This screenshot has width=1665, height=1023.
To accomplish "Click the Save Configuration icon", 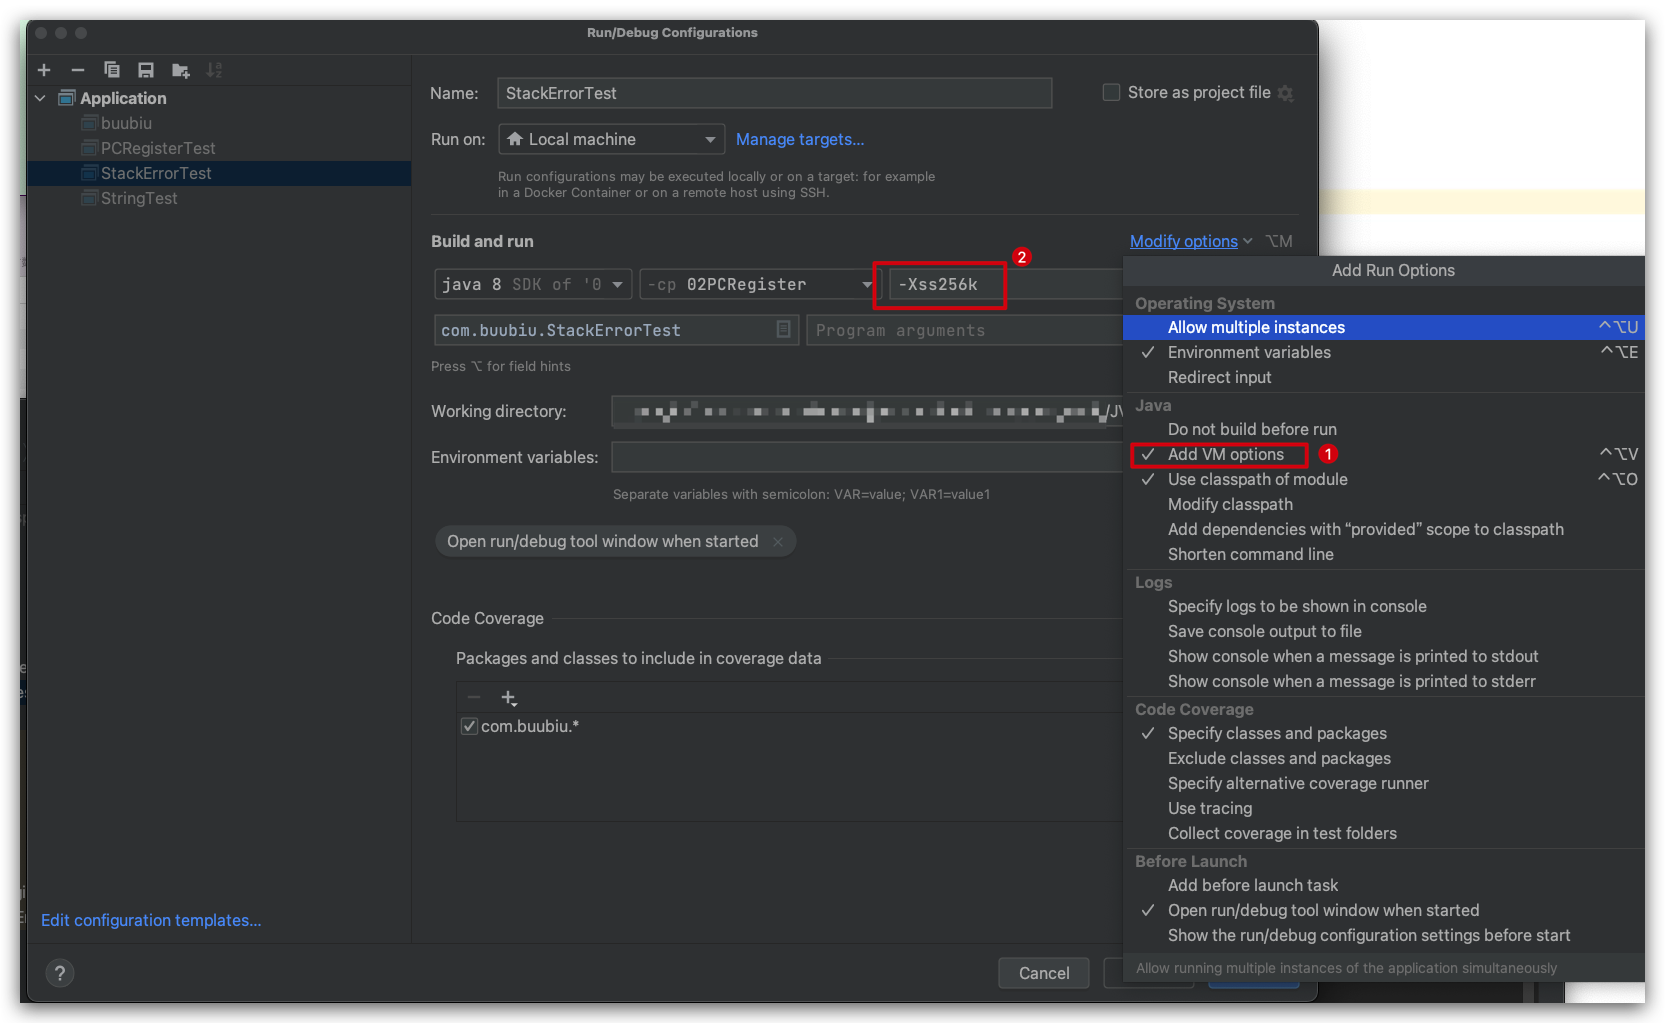I will (x=146, y=70).
